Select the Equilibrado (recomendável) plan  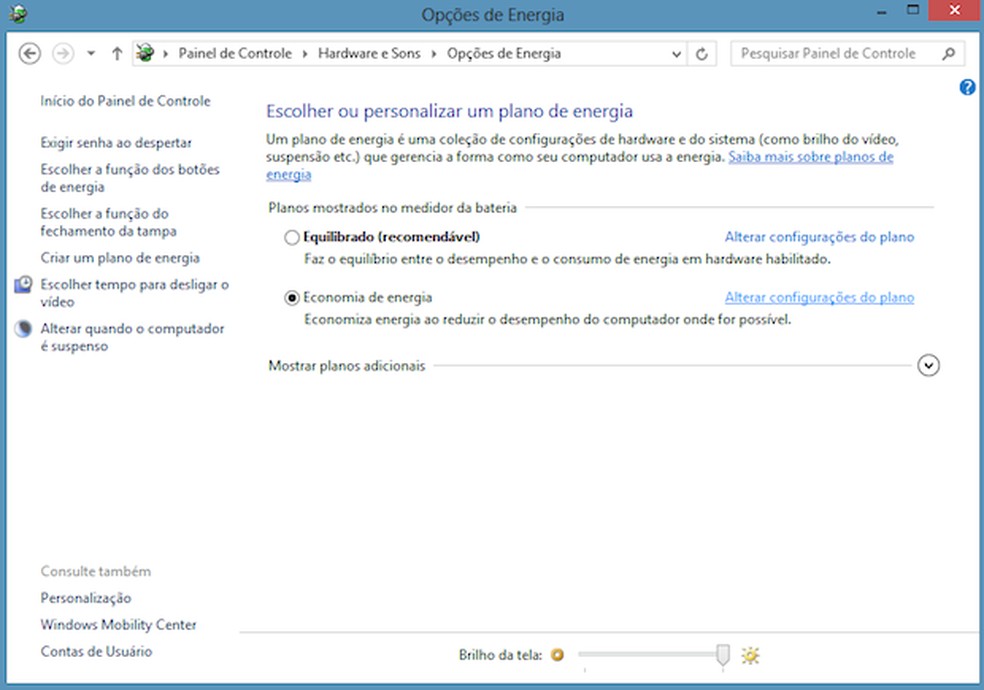click(x=292, y=238)
